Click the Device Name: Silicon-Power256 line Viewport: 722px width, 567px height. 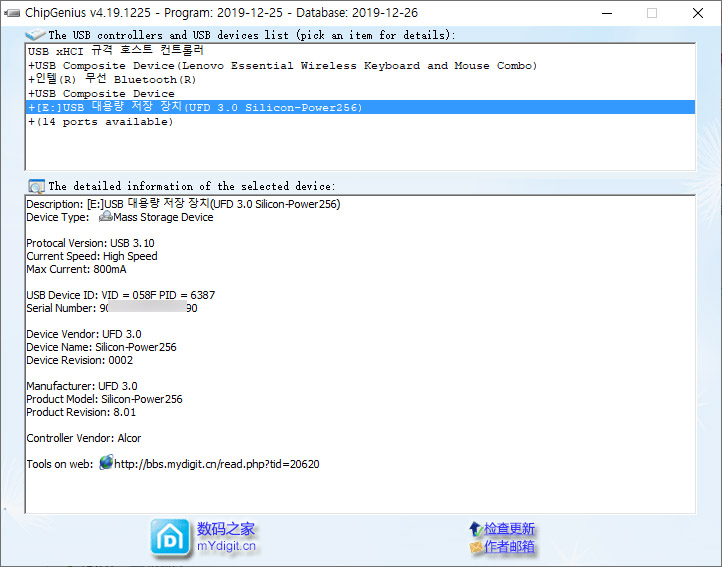pyautogui.click(x=101, y=347)
